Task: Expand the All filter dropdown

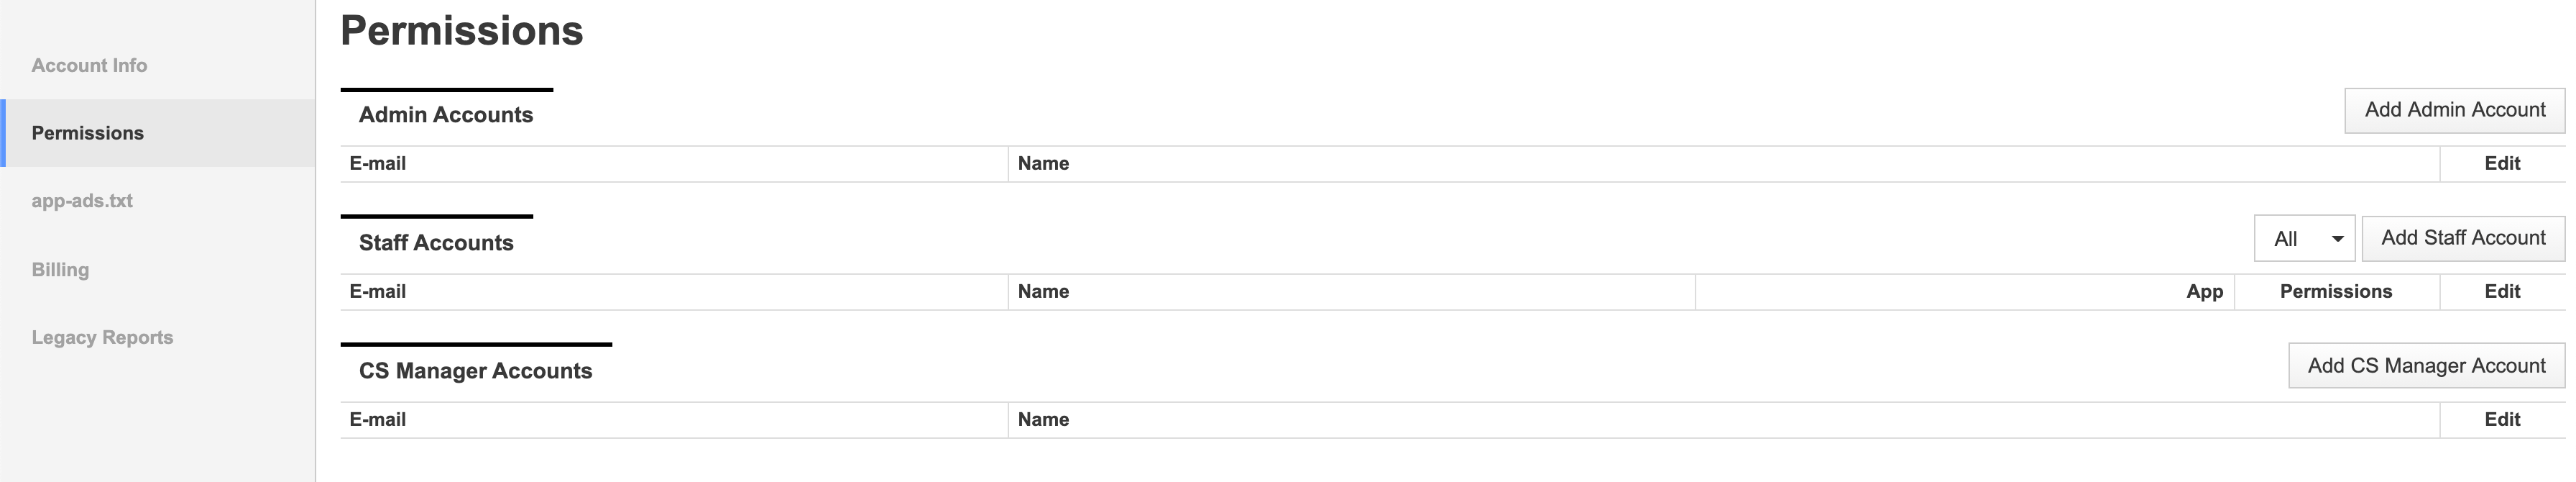Action: (x=2304, y=239)
